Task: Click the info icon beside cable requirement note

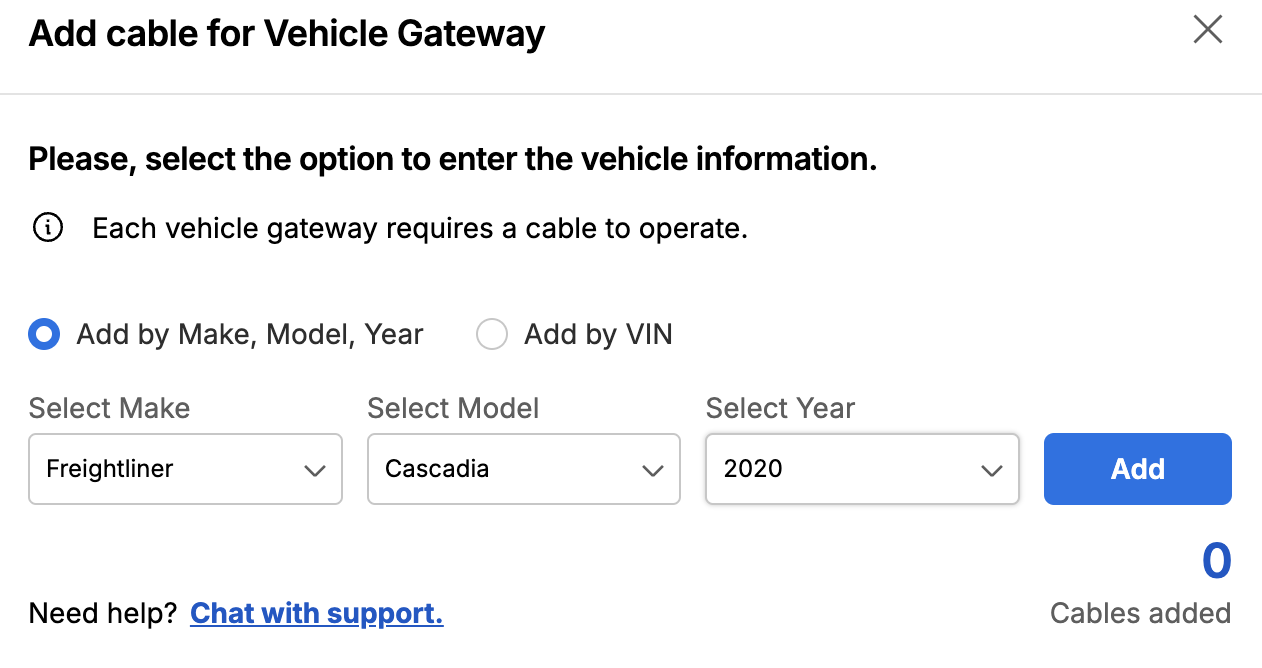Action: [x=48, y=228]
